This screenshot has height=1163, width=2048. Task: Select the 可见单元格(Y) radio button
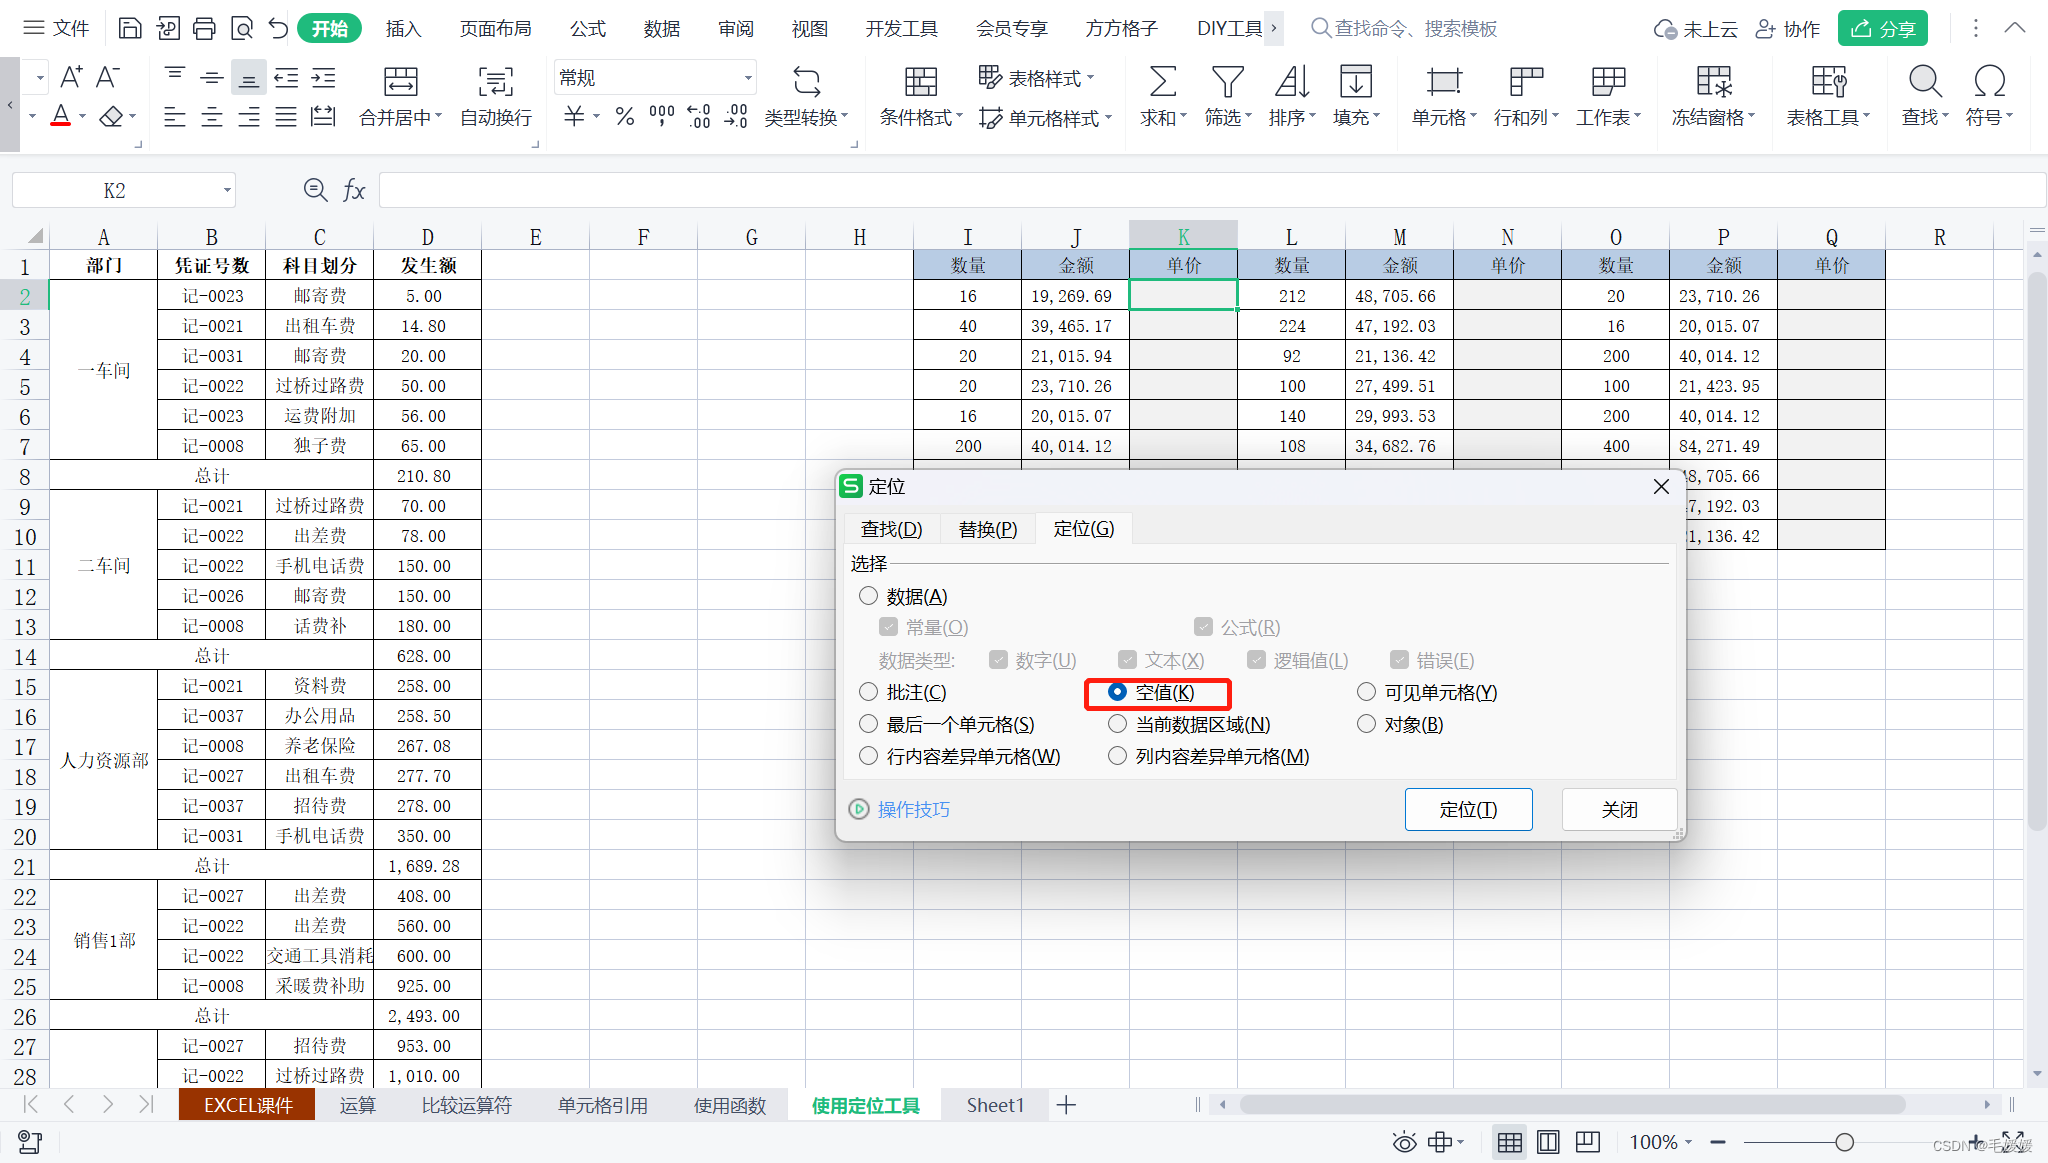click(1366, 692)
